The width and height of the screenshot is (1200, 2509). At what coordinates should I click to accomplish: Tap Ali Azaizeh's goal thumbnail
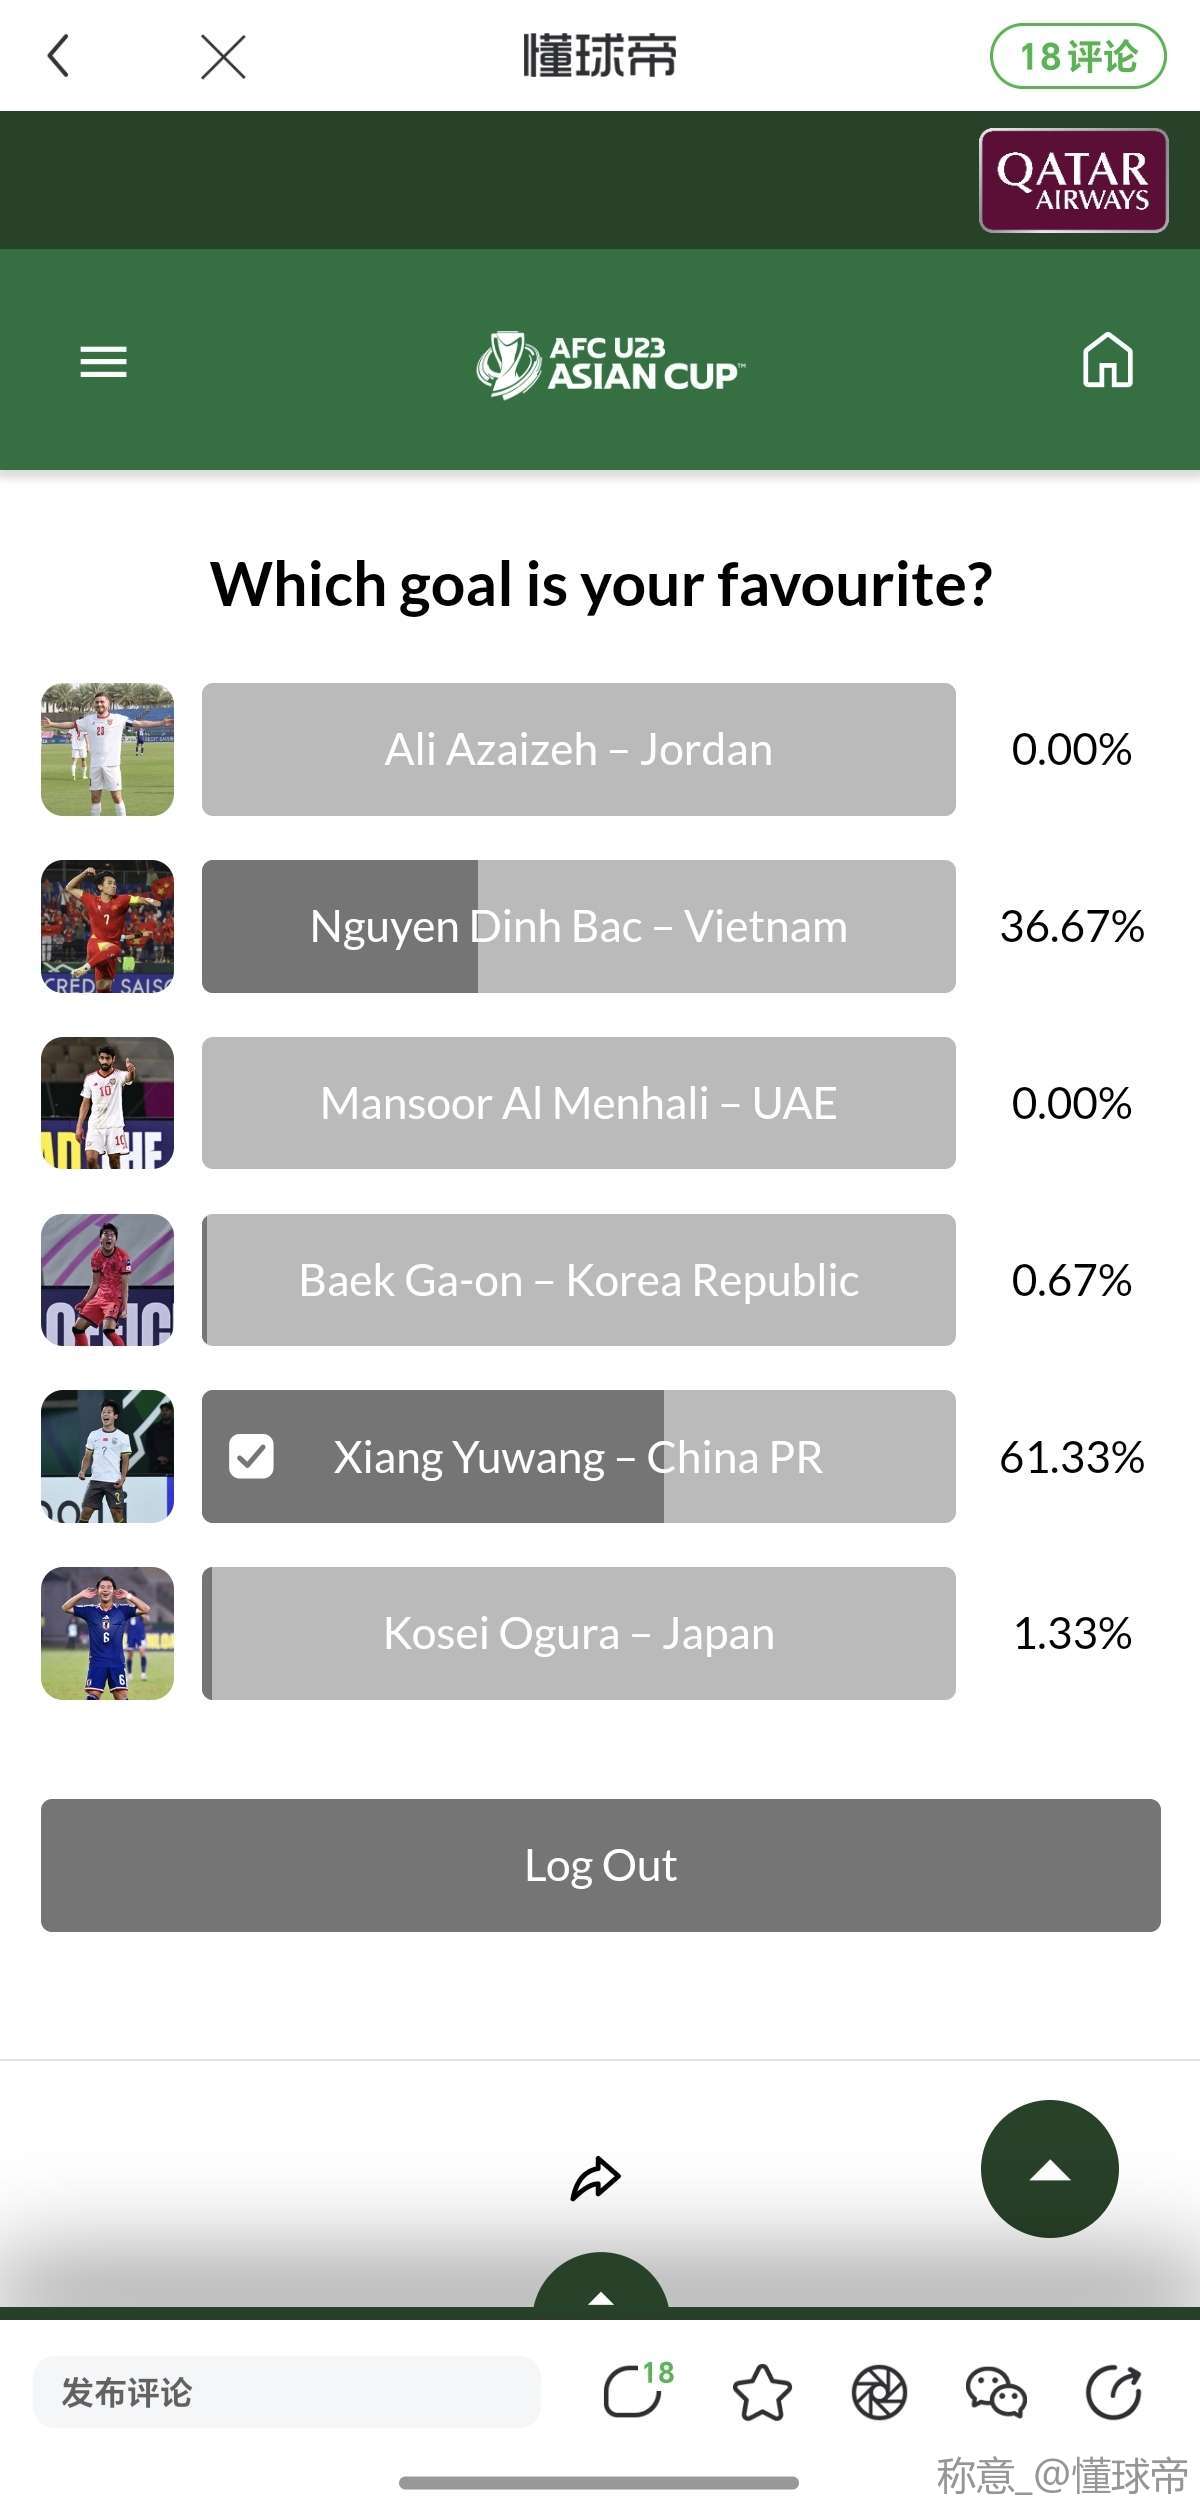click(107, 749)
